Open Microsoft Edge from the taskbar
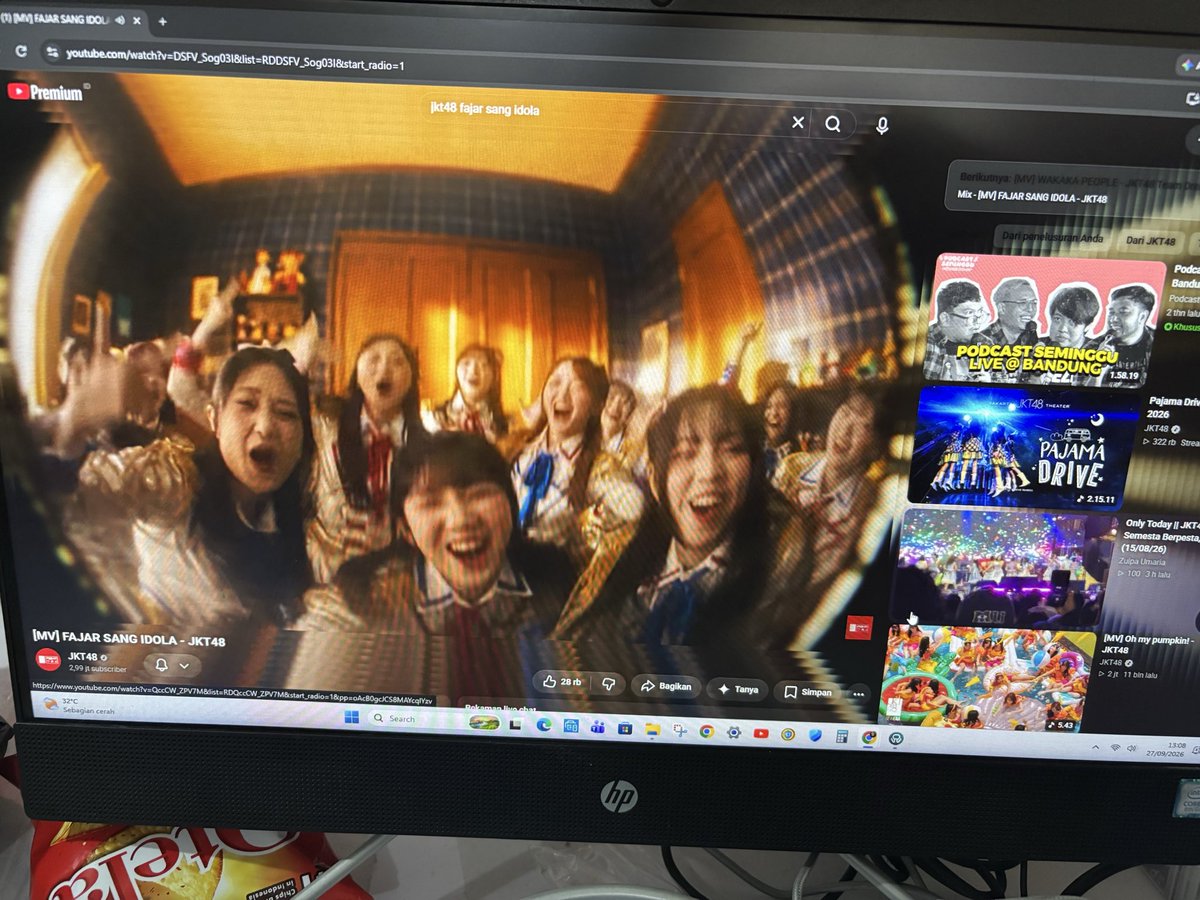The height and width of the screenshot is (900, 1200). click(x=544, y=725)
